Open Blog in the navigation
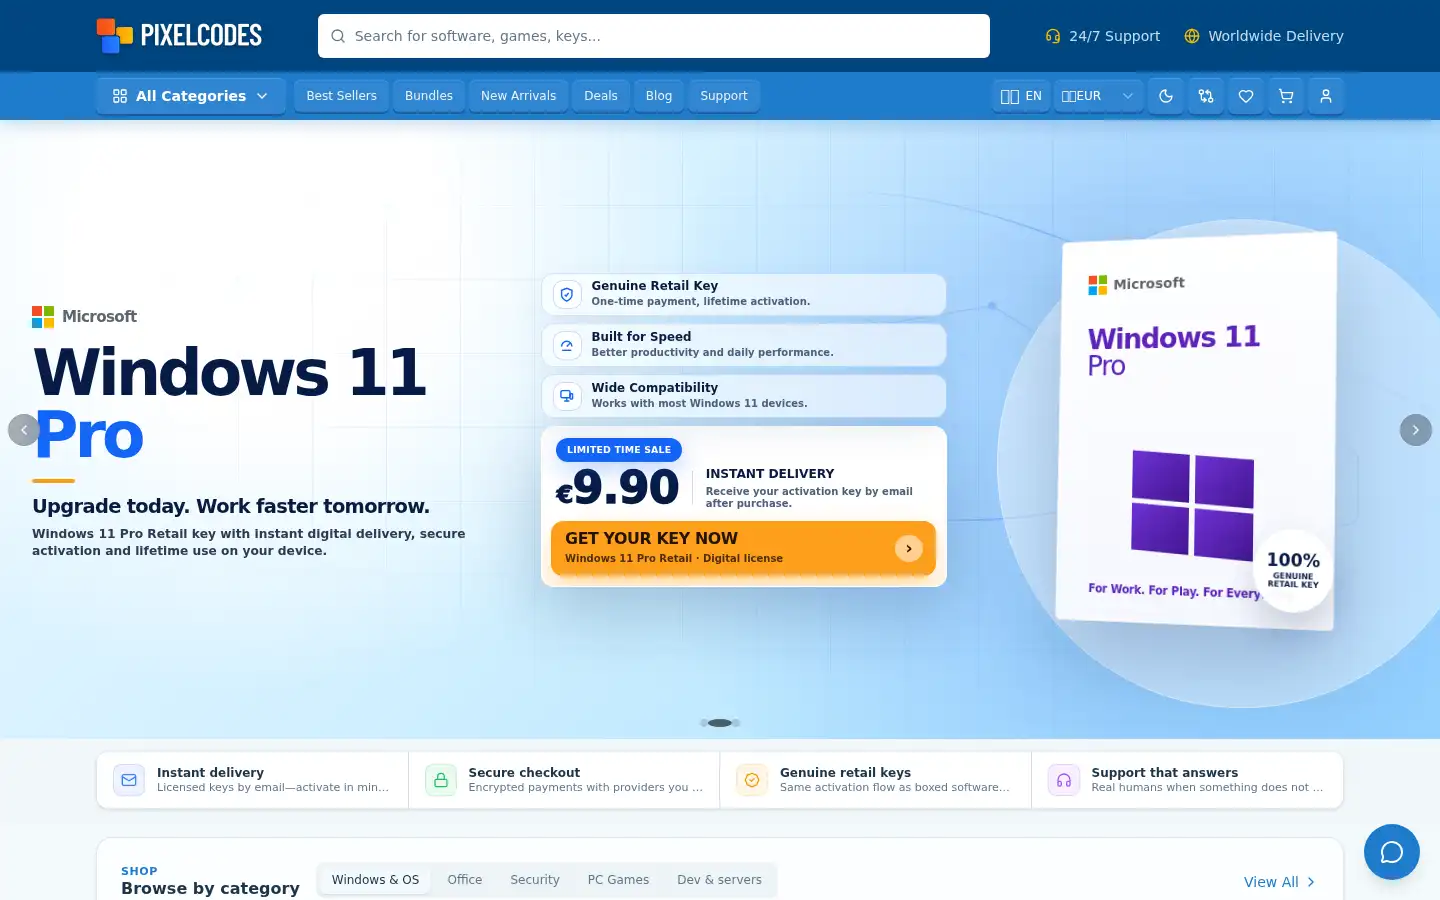 pyautogui.click(x=659, y=96)
